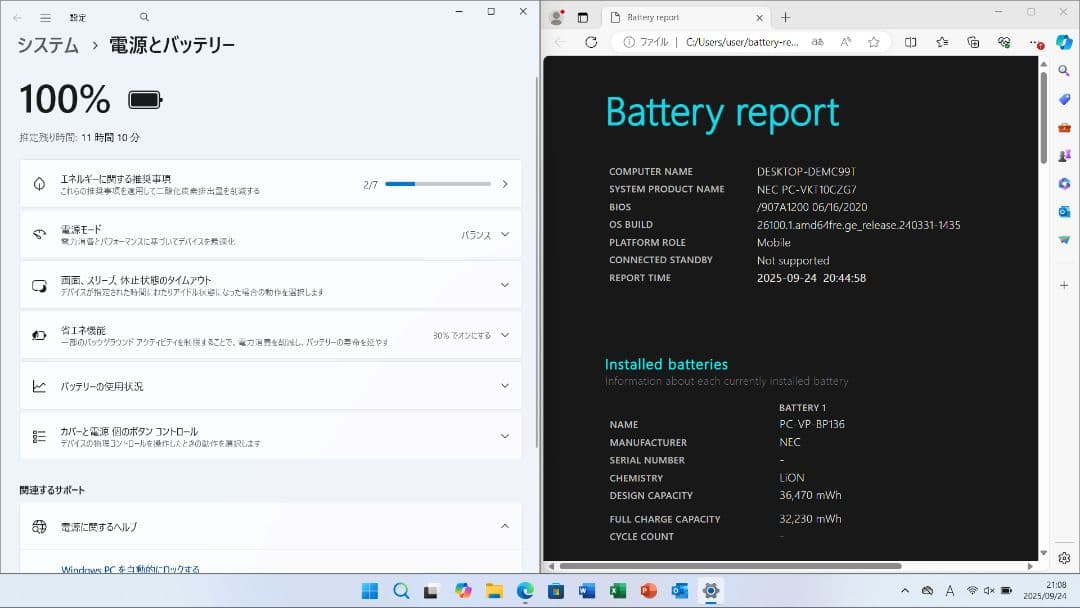Image resolution: width=1080 pixels, height=608 pixels.
Task: Open Copilot in the Edge toolbar
Action: point(1063,42)
